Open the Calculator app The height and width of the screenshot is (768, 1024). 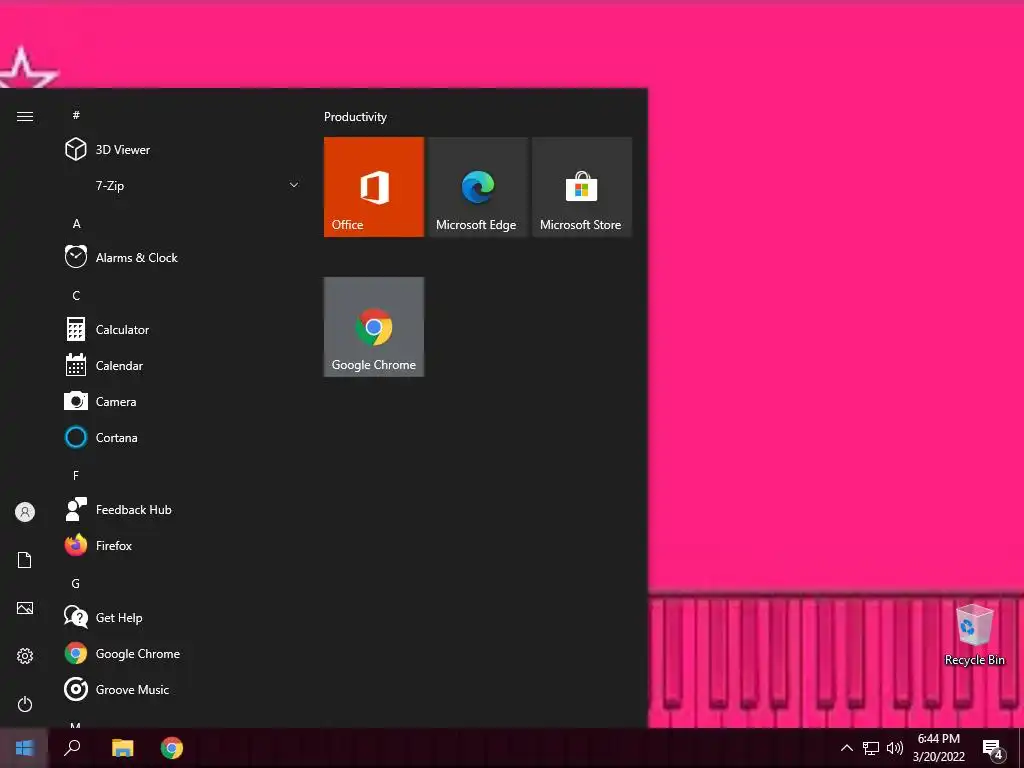point(183,330)
